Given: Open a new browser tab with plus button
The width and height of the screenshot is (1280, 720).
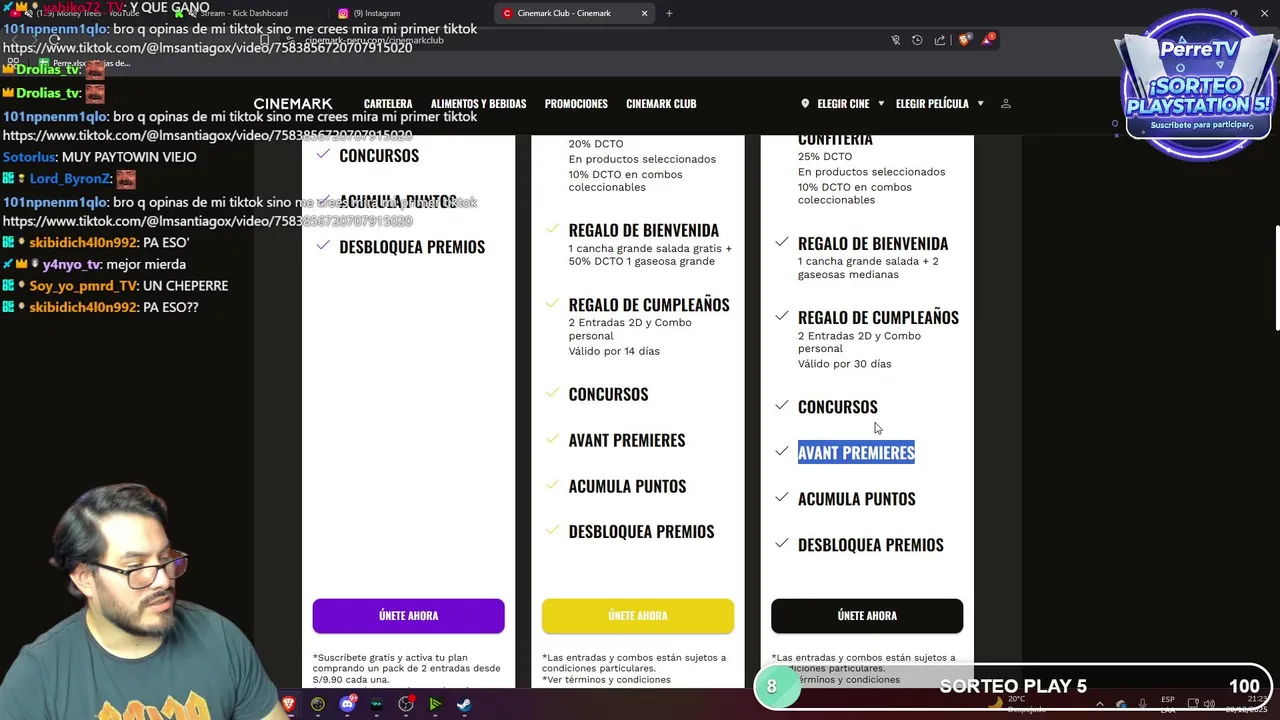Looking at the screenshot, I should [669, 13].
